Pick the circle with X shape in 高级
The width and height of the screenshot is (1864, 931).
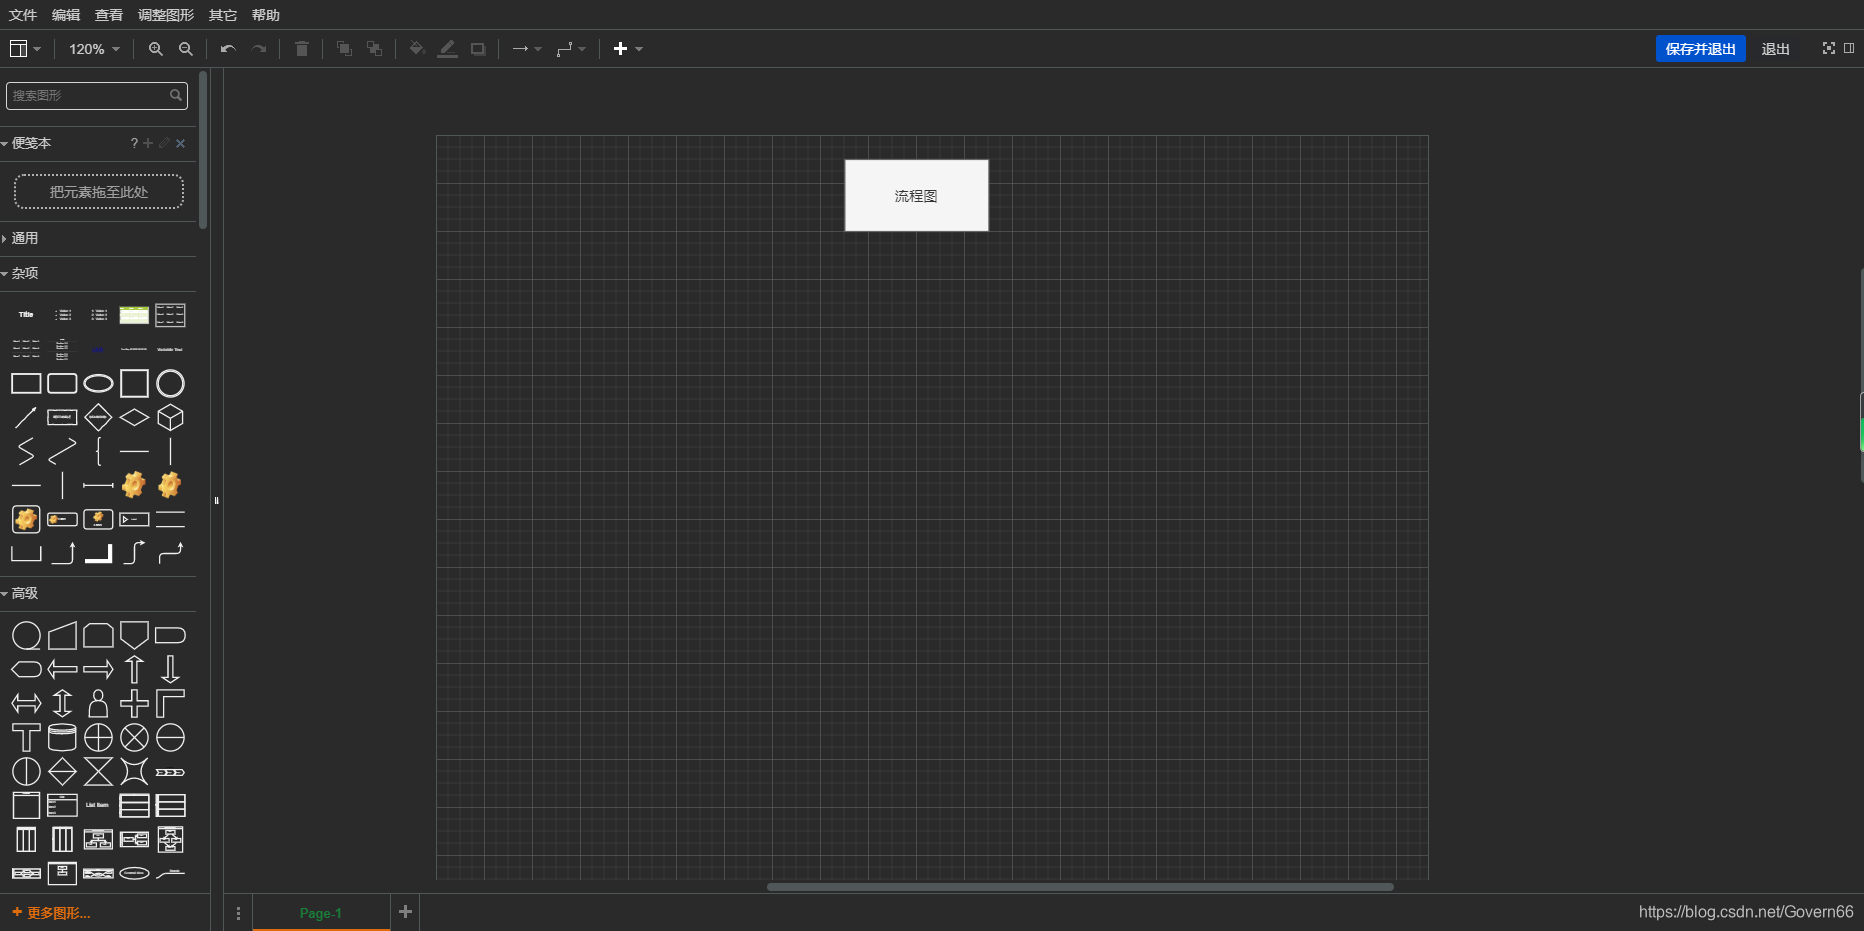coord(134,737)
